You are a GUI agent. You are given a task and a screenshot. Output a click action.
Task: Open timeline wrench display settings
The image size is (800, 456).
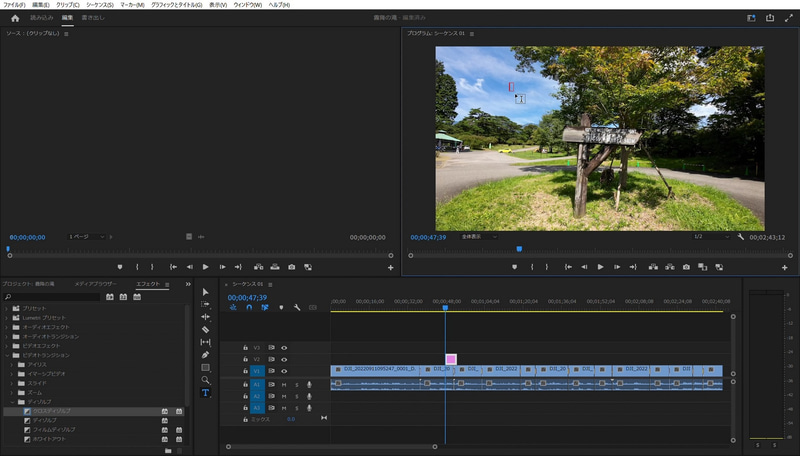click(x=297, y=307)
